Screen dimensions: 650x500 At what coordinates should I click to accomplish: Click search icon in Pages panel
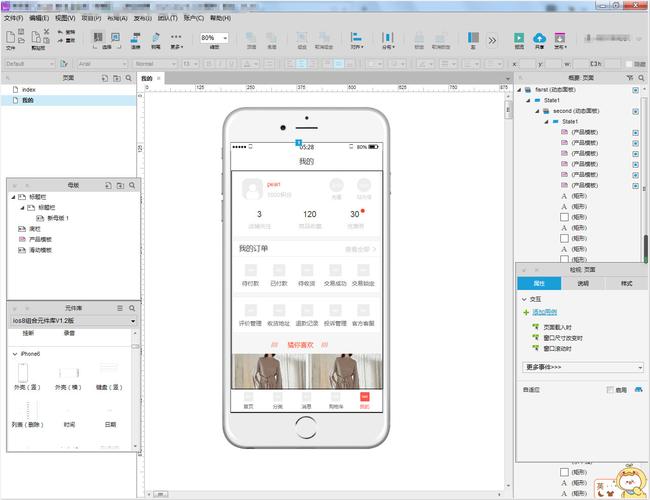point(131,77)
